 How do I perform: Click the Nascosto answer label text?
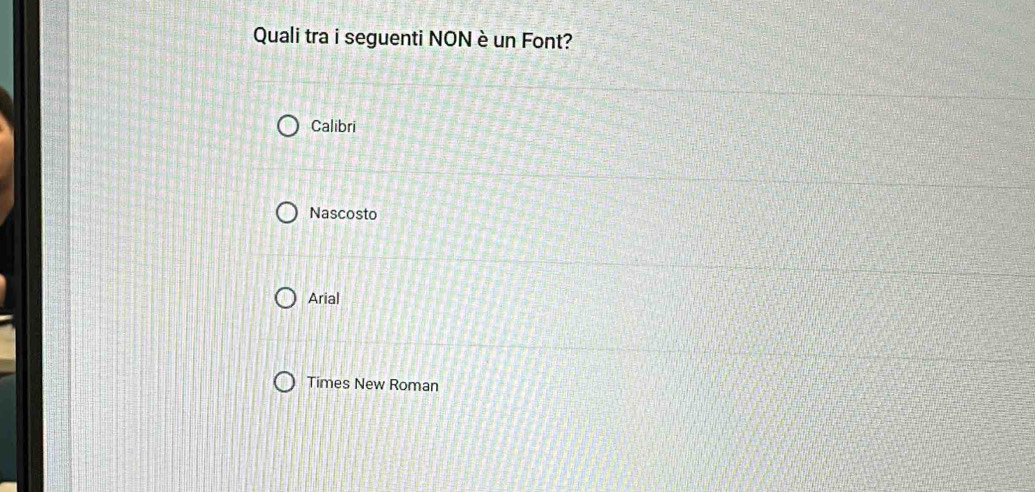coord(343,213)
